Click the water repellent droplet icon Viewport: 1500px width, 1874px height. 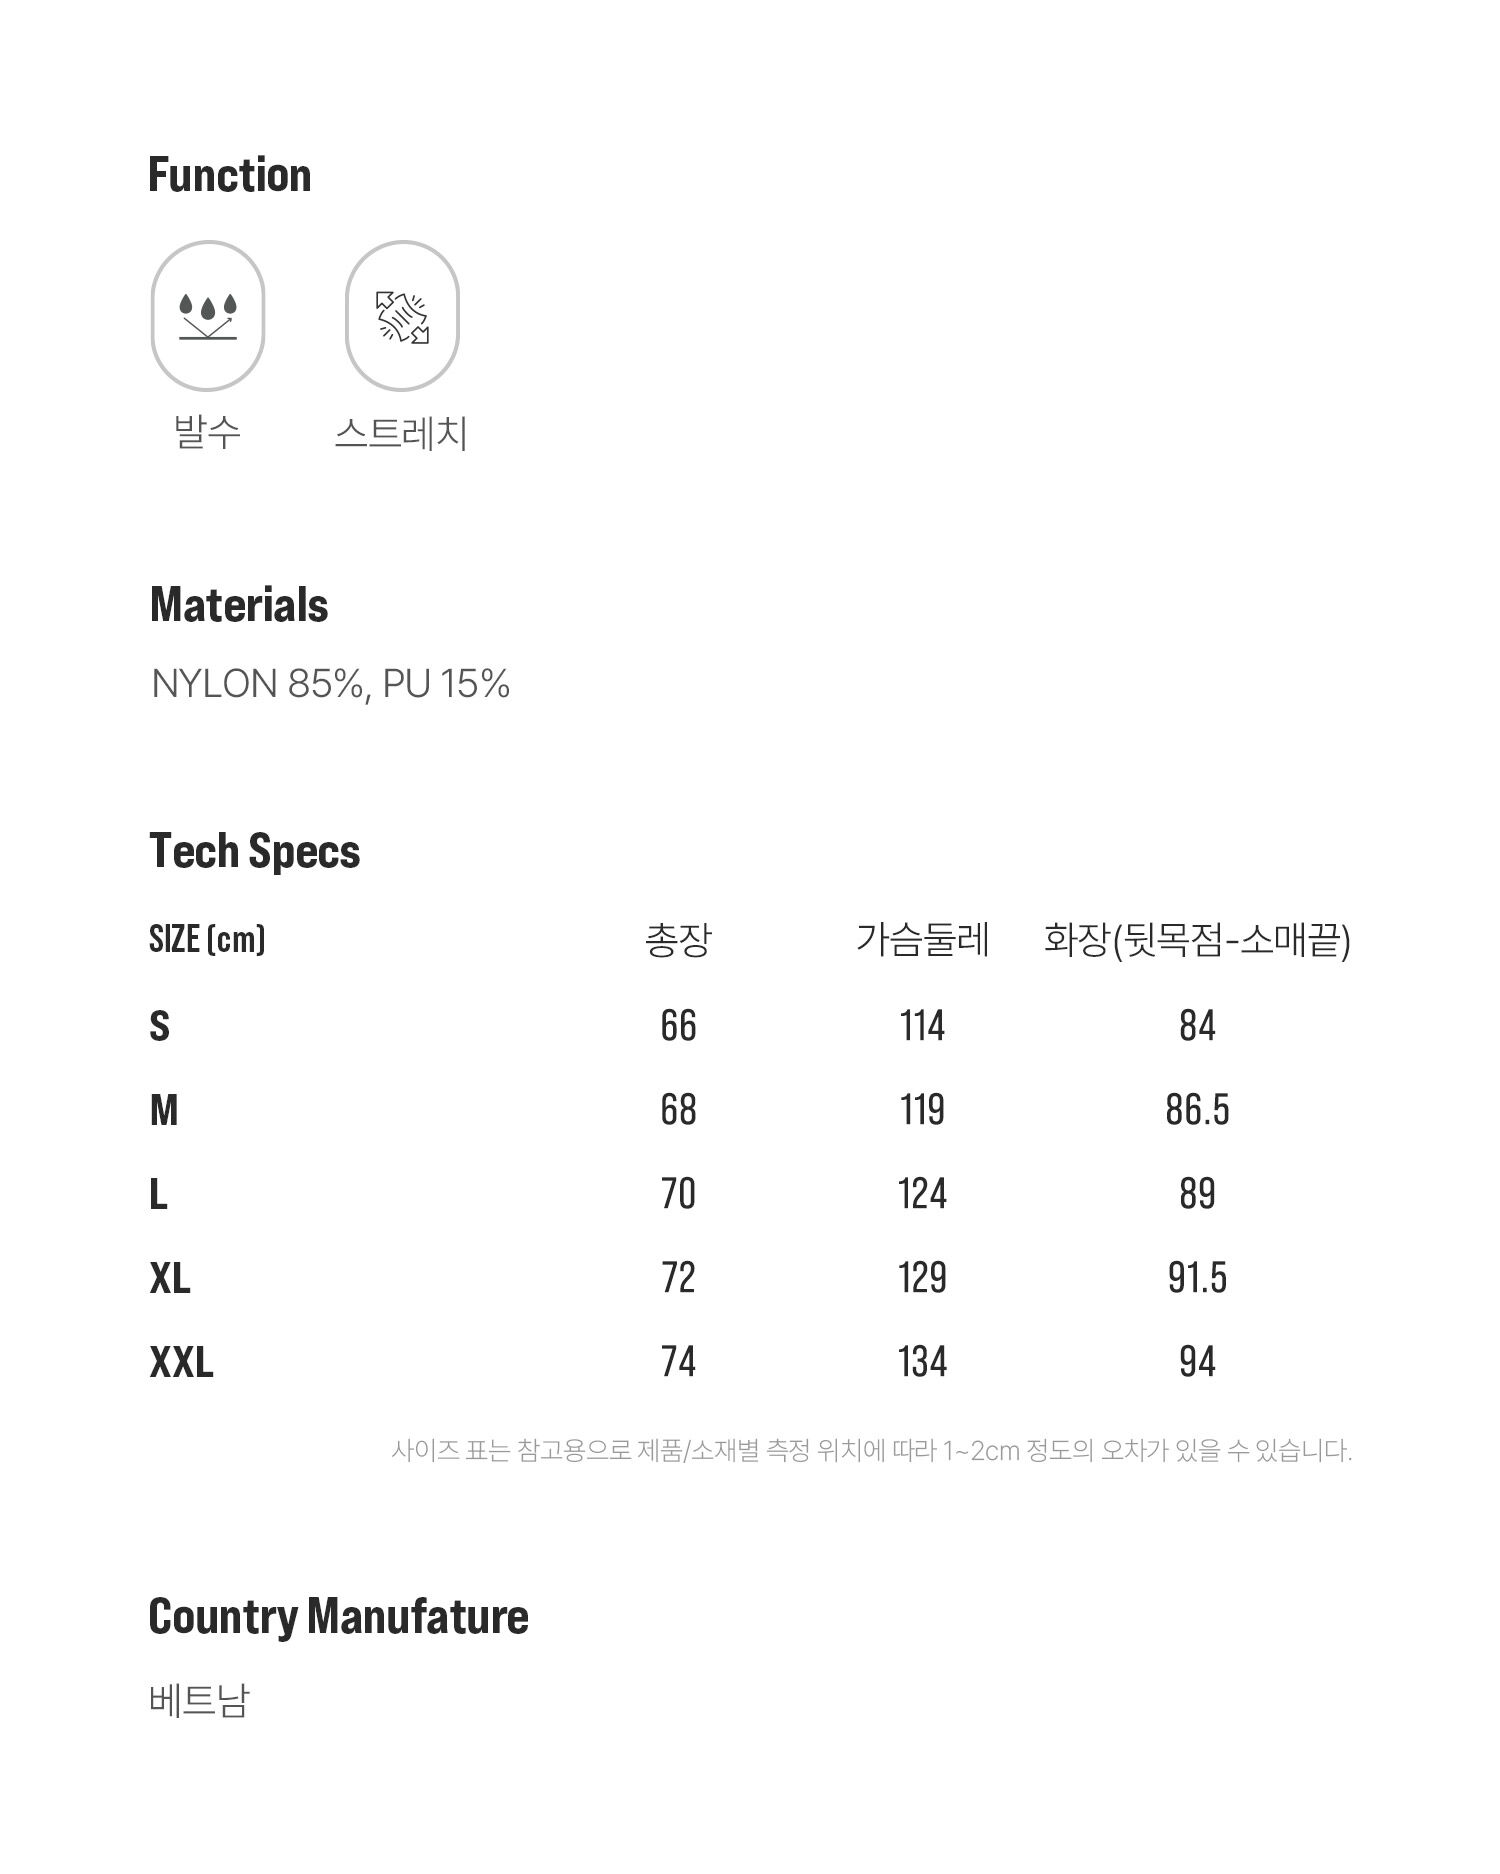tap(208, 316)
